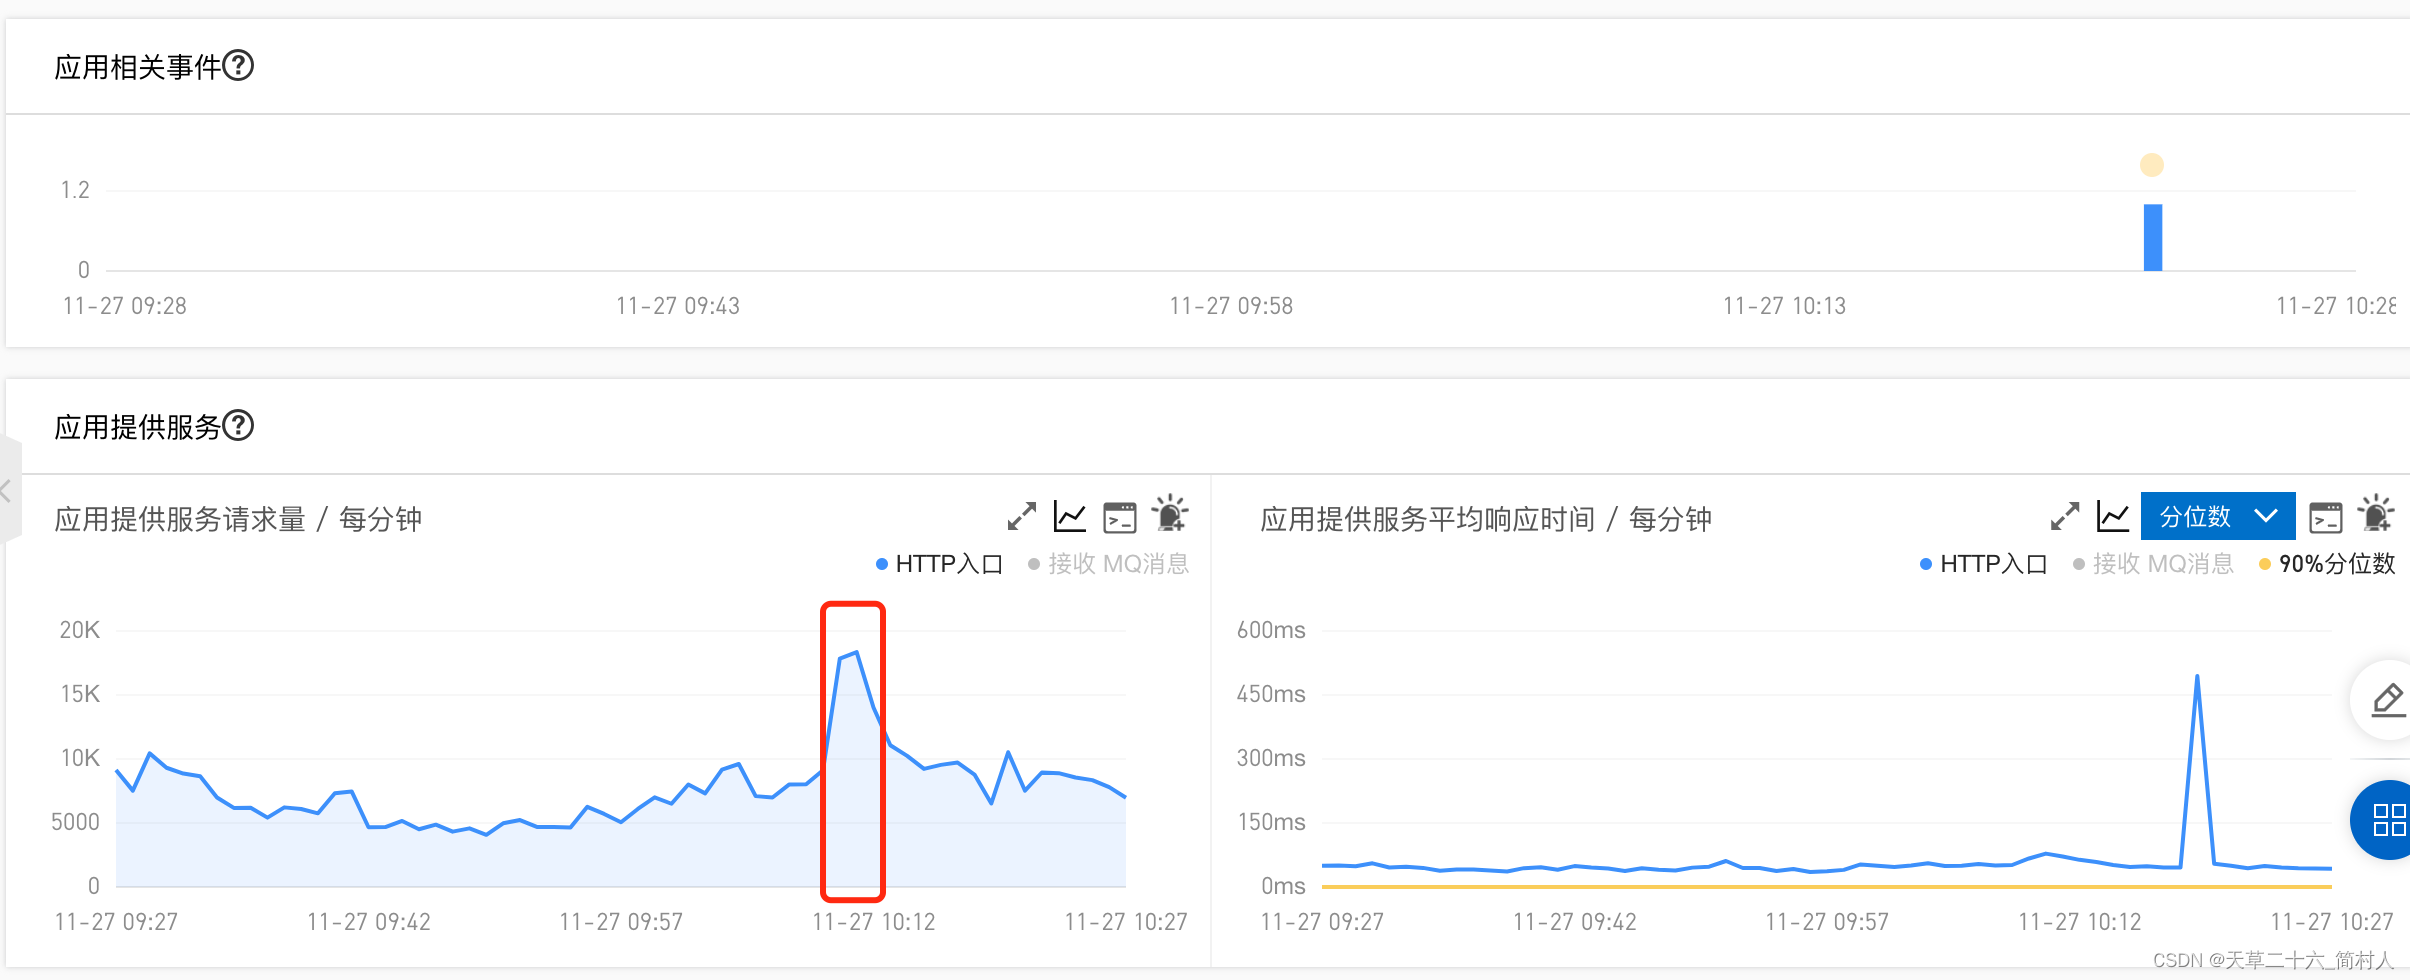Create alarm for request volume chart
The image size is (2410, 980).
(x=1169, y=515)
